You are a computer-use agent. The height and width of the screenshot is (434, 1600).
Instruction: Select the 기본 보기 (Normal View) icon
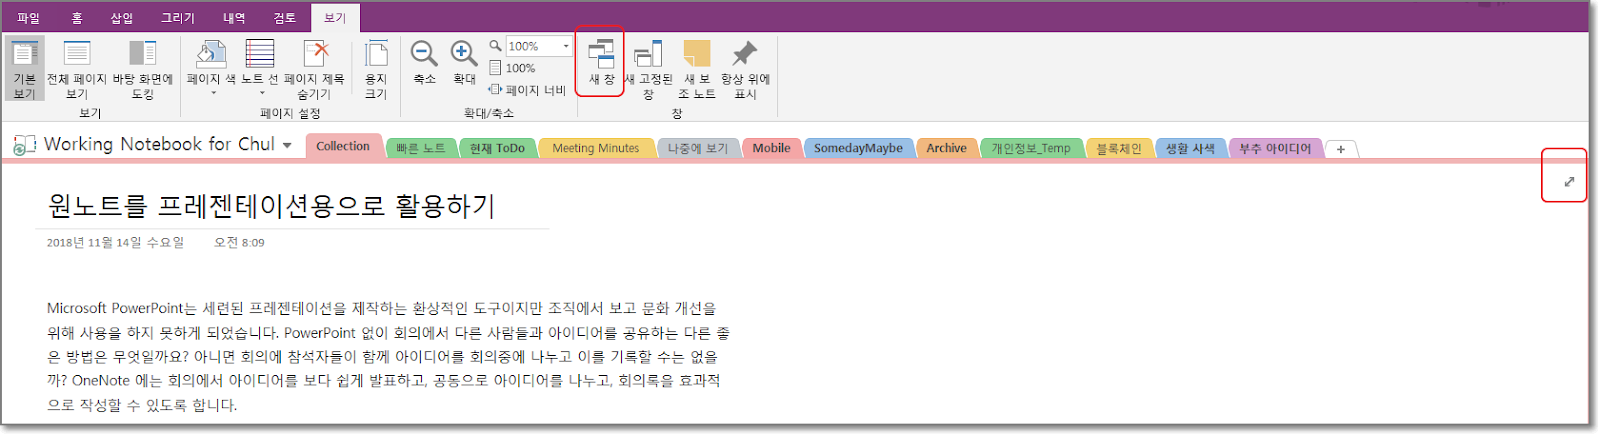24,68
